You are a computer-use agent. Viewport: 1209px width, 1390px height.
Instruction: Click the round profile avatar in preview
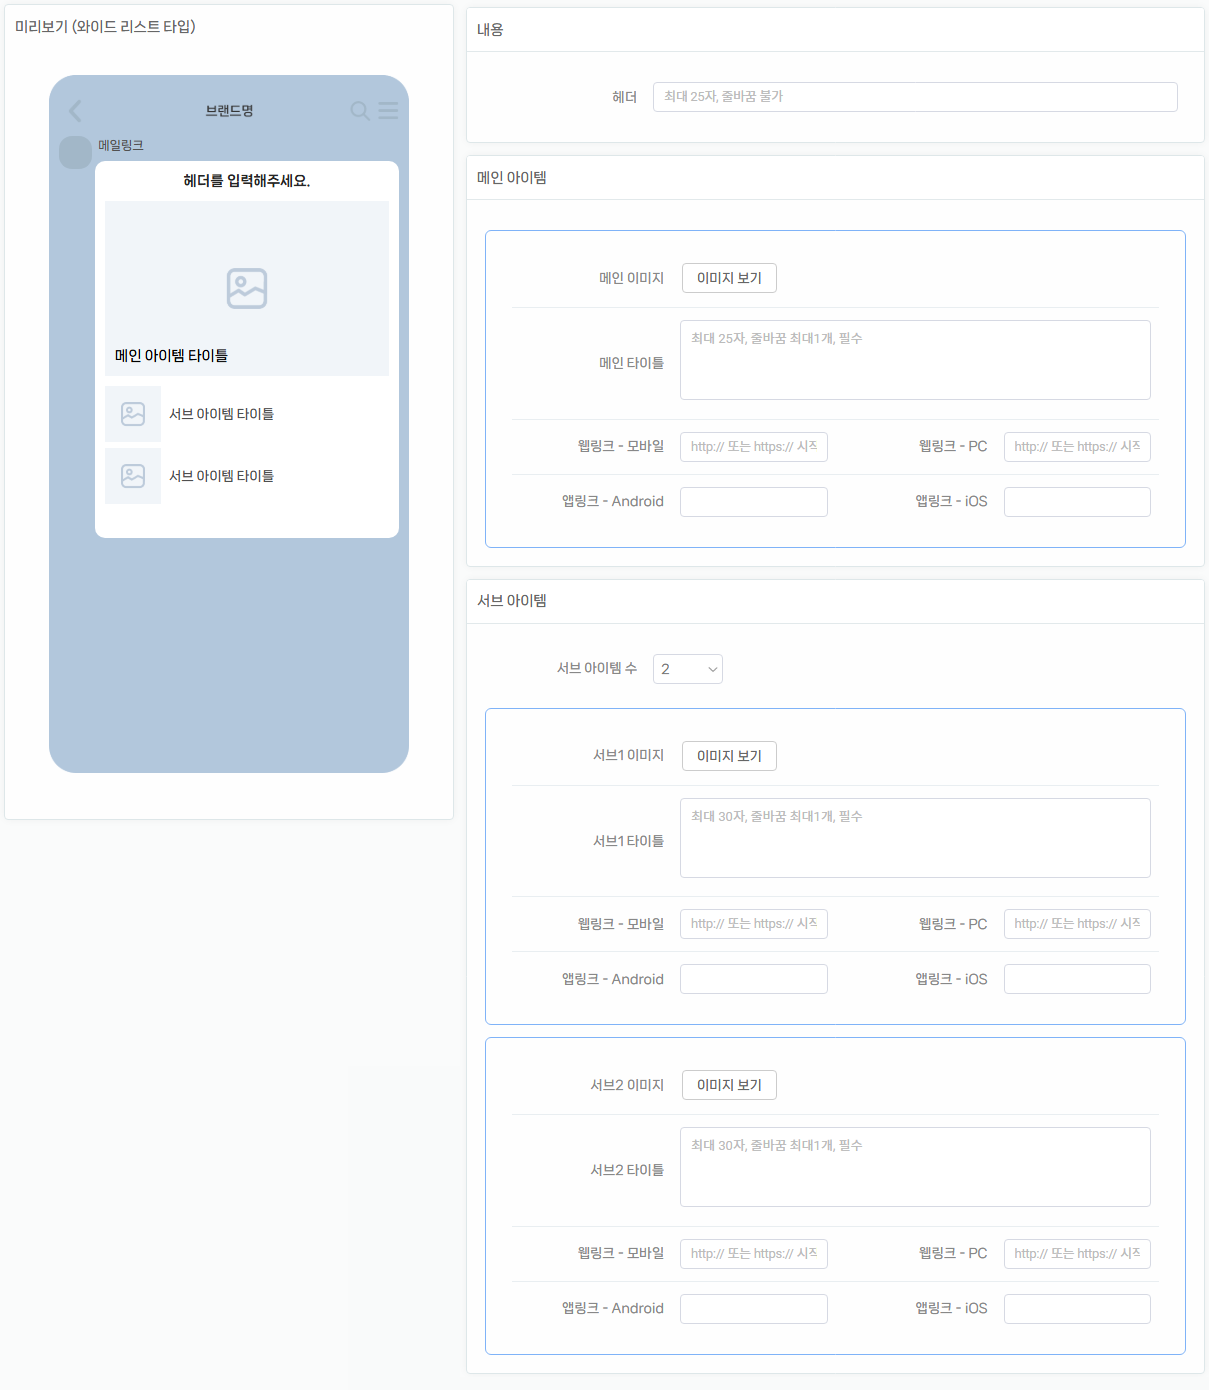pyautogui.click(x=75, y=152)
